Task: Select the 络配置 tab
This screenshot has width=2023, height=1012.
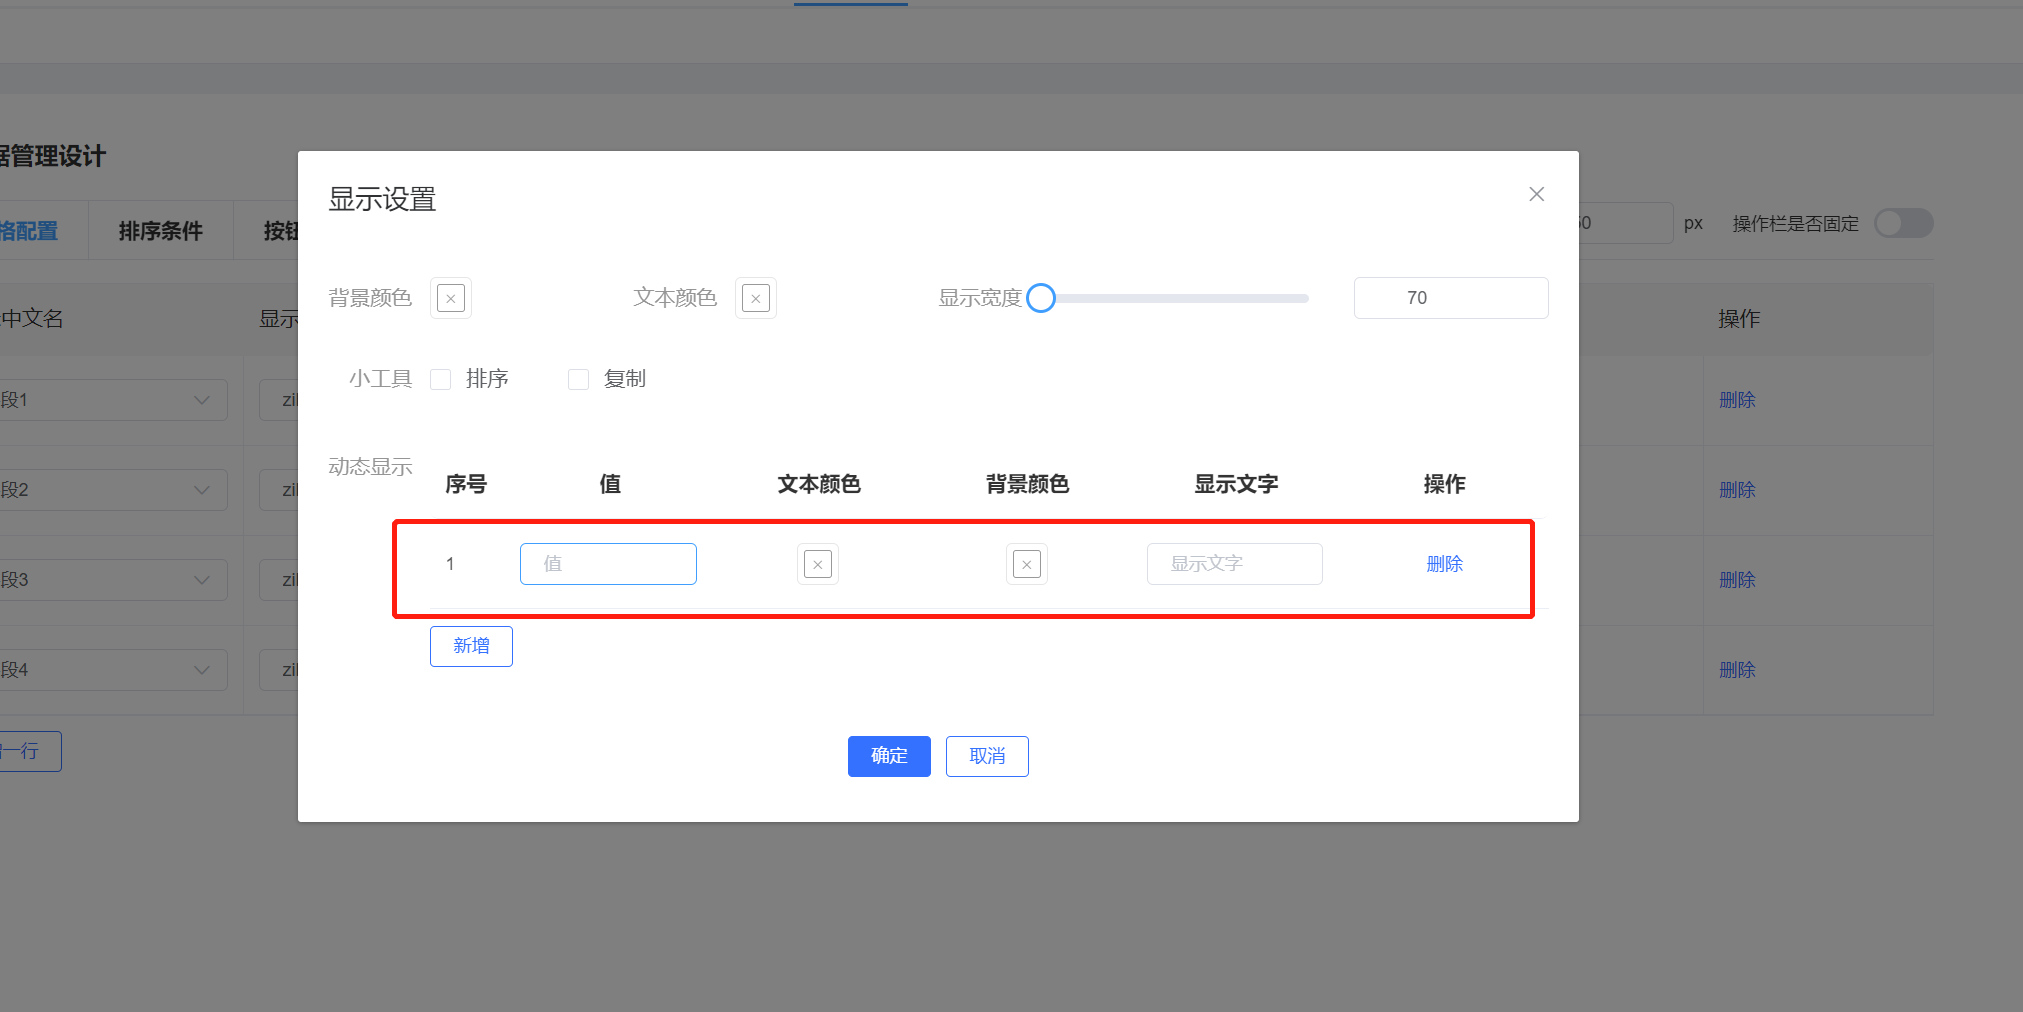Action: [x=30, y=229]
